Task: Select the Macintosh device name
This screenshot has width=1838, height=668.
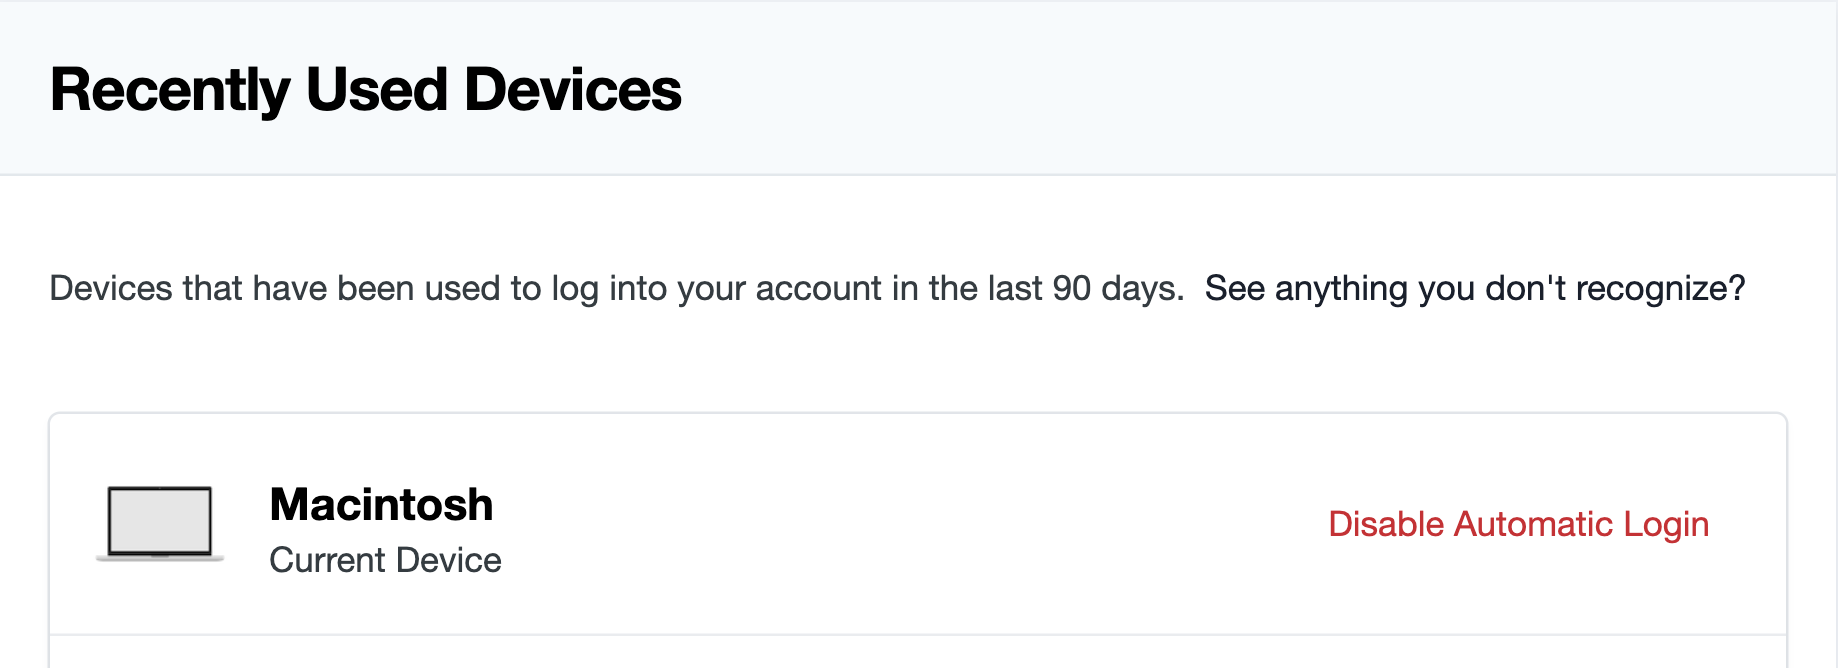Action: point(381,504)
